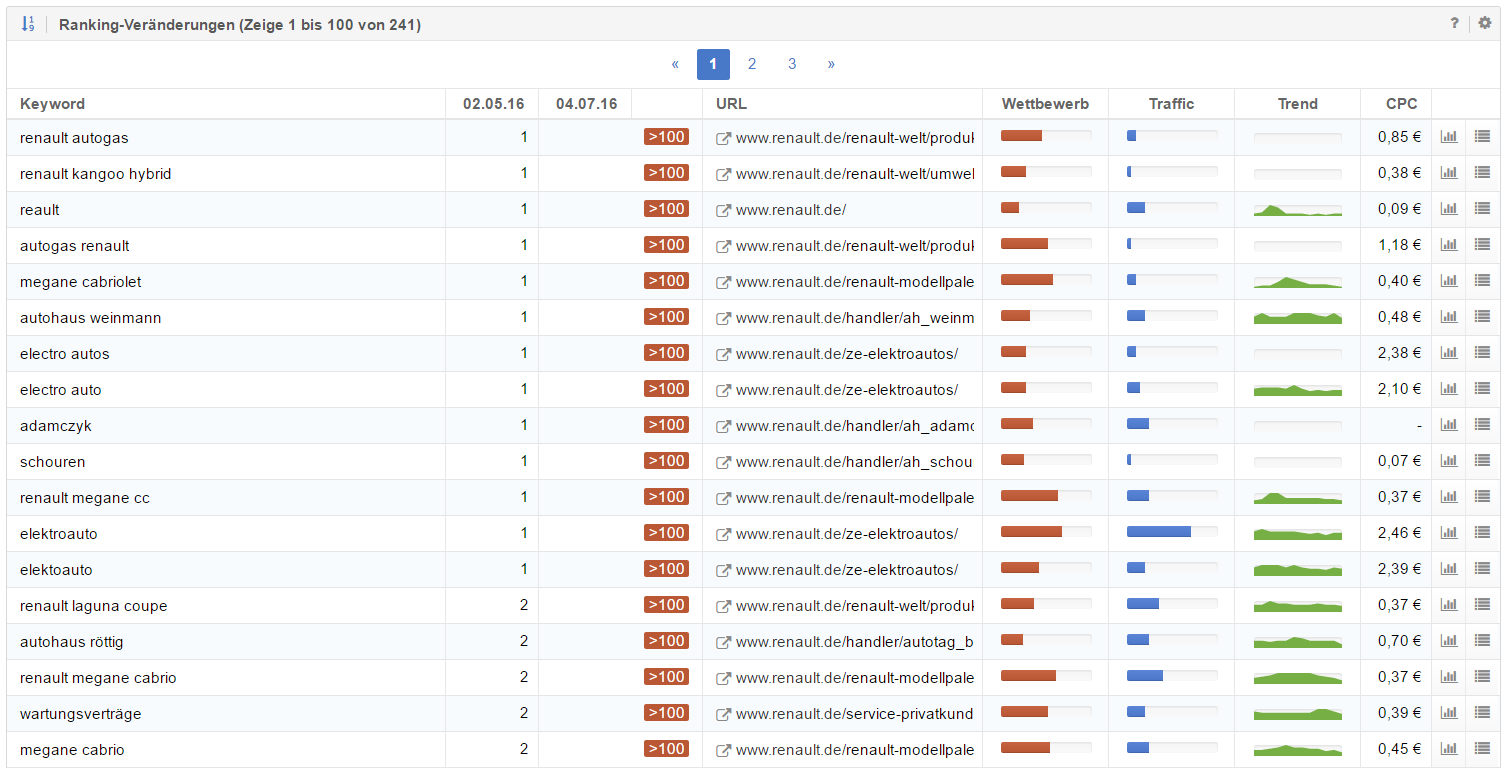
Task: Open external link icon in adamczyk row
Action: pyautogui.click(x=724, y=426)
